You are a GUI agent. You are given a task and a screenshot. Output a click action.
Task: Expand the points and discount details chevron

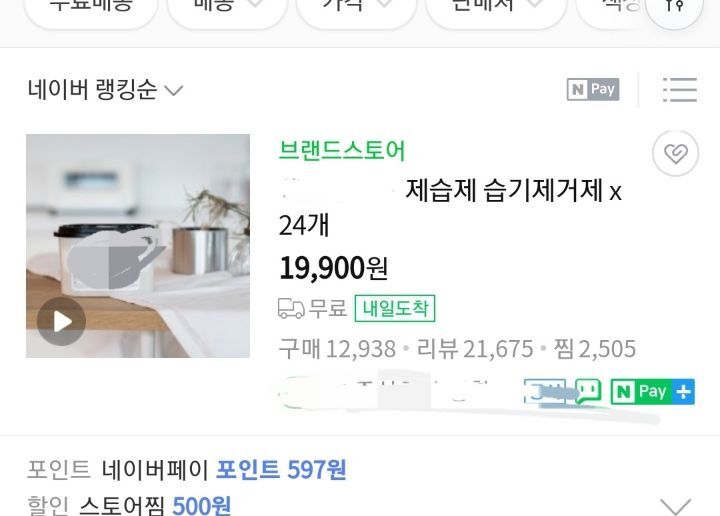click(x=675, y=506)
